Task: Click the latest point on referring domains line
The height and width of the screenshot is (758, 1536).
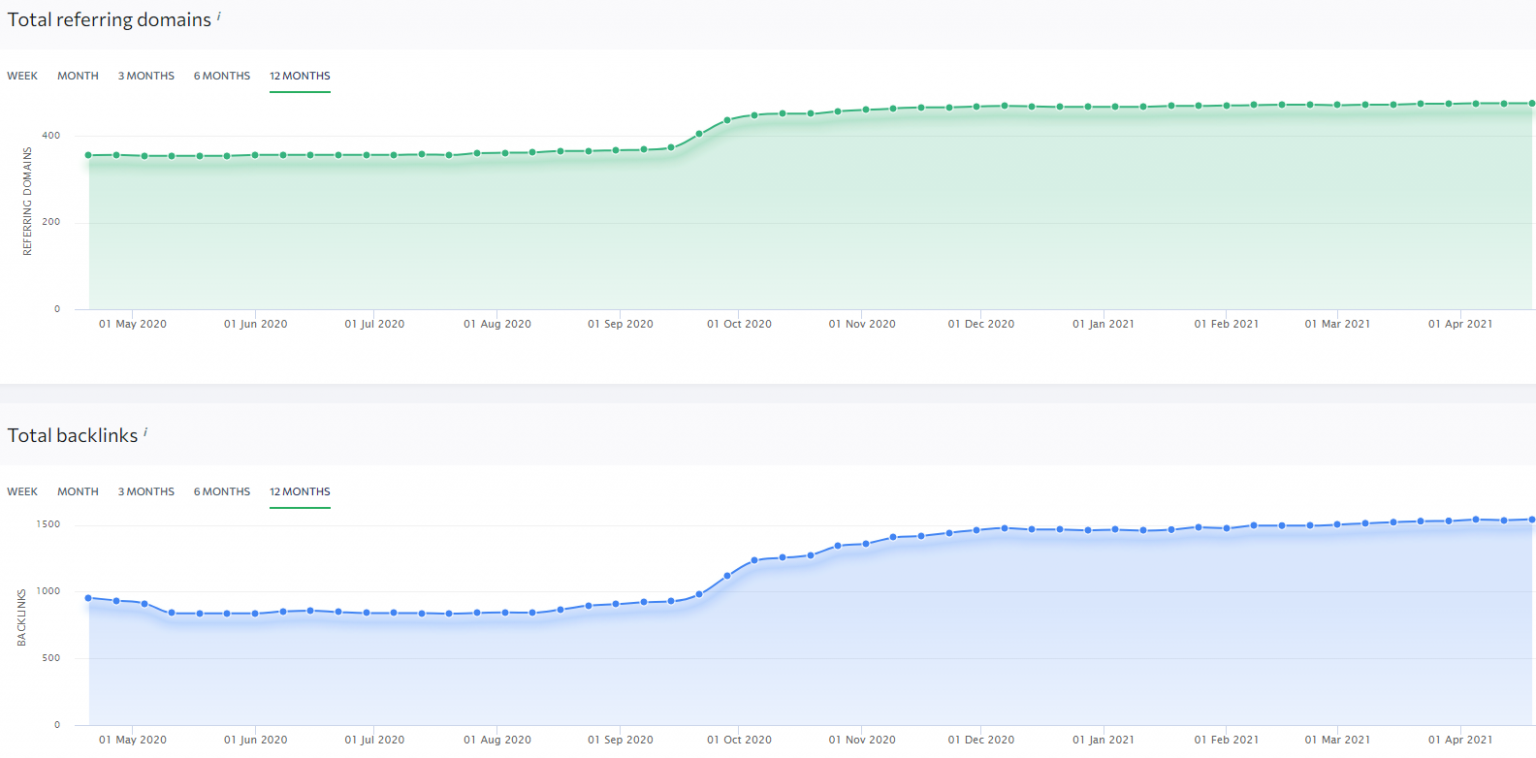Action: (x=1531, y=103)
